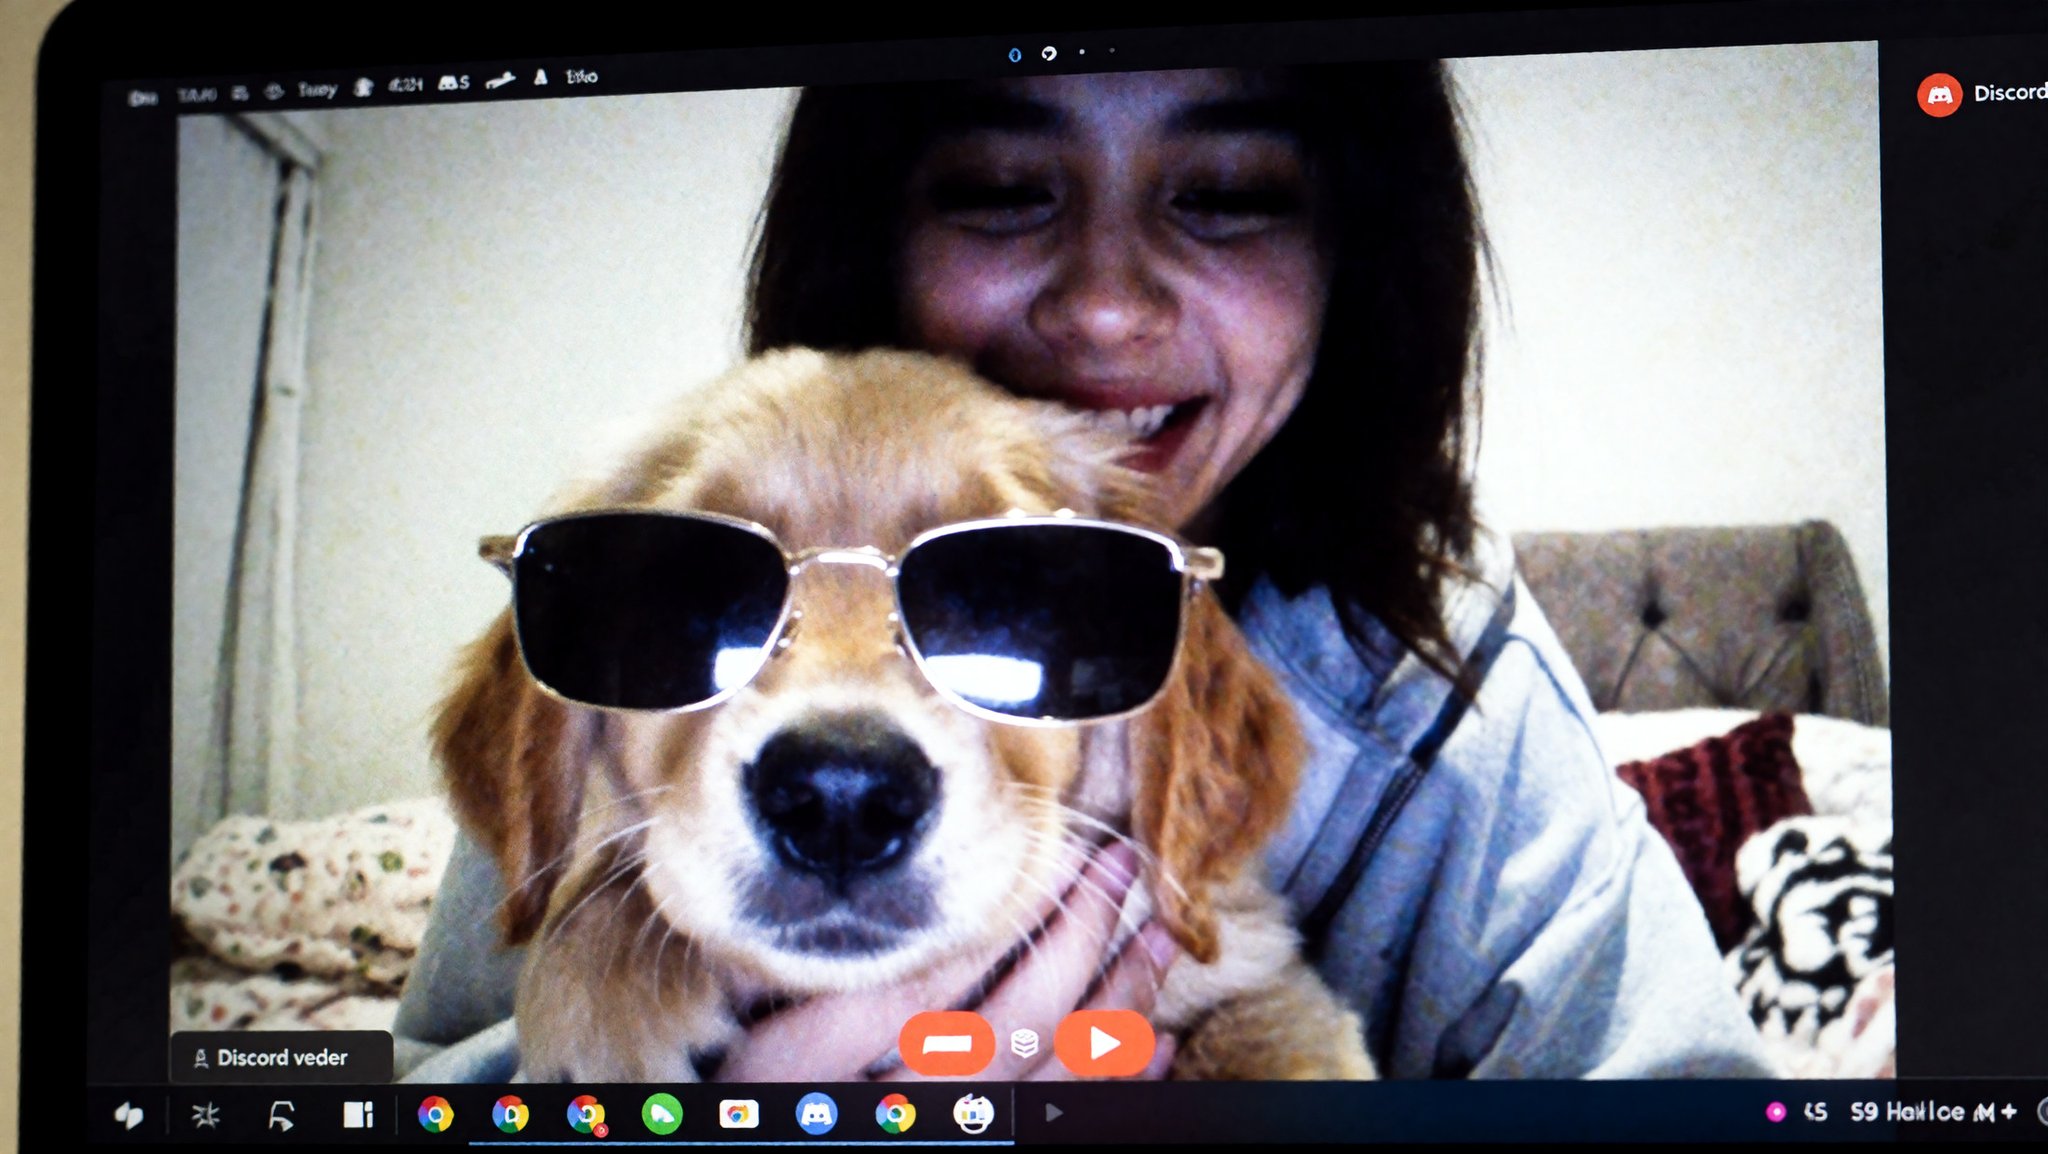Image resolution: width=2048 pixels, height=1154 pixels.
Task: Click the starburst icon in the taskbar
Action: pos(206,1114)
